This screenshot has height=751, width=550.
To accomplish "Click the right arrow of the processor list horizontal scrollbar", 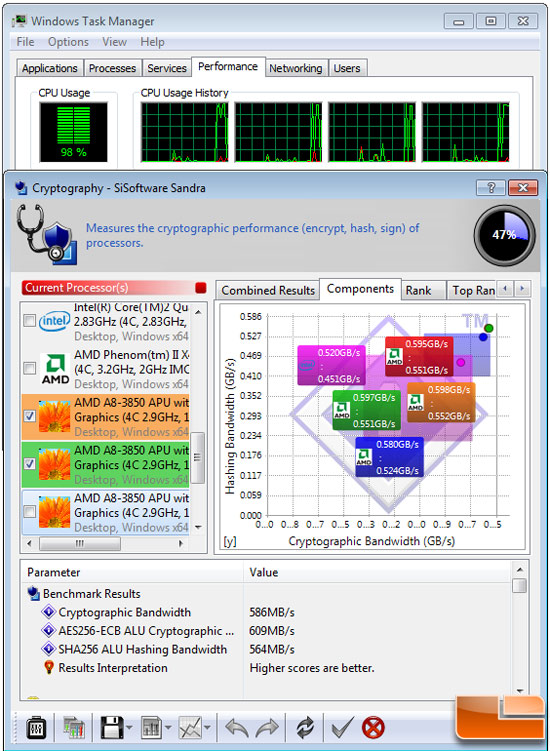I will pos(181,544).
